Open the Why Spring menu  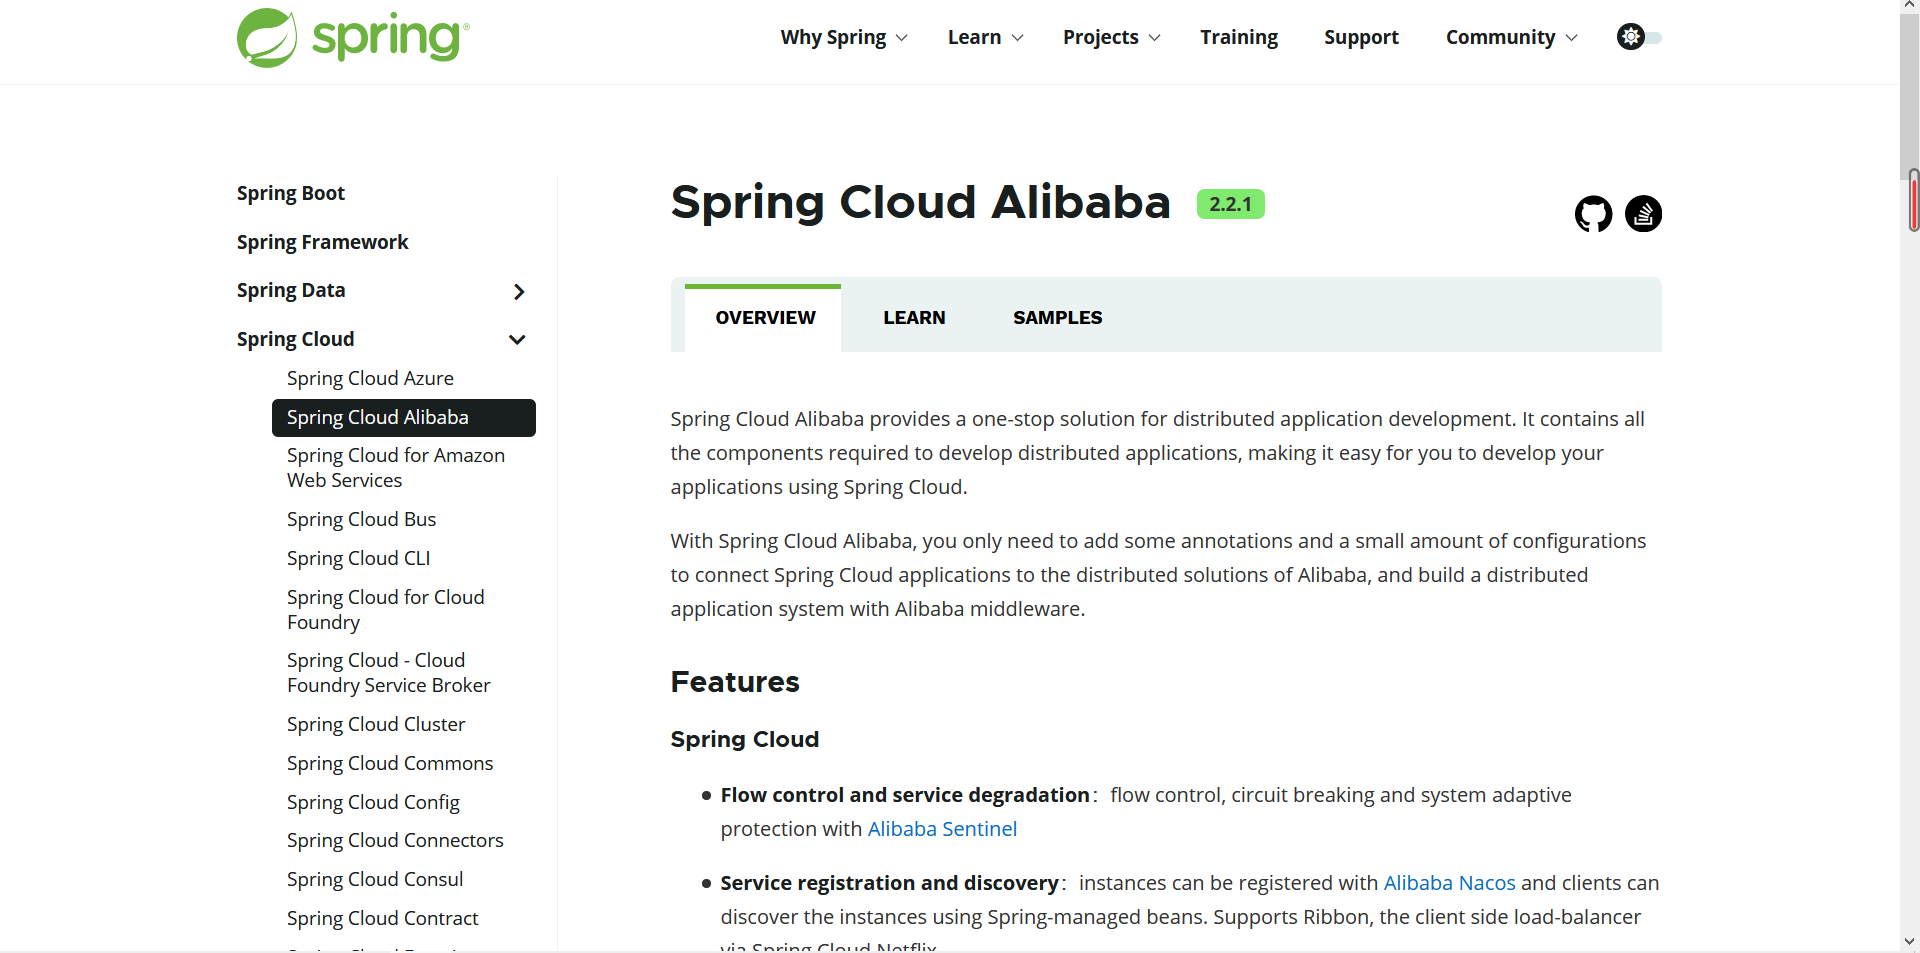[x=844, y=37]
